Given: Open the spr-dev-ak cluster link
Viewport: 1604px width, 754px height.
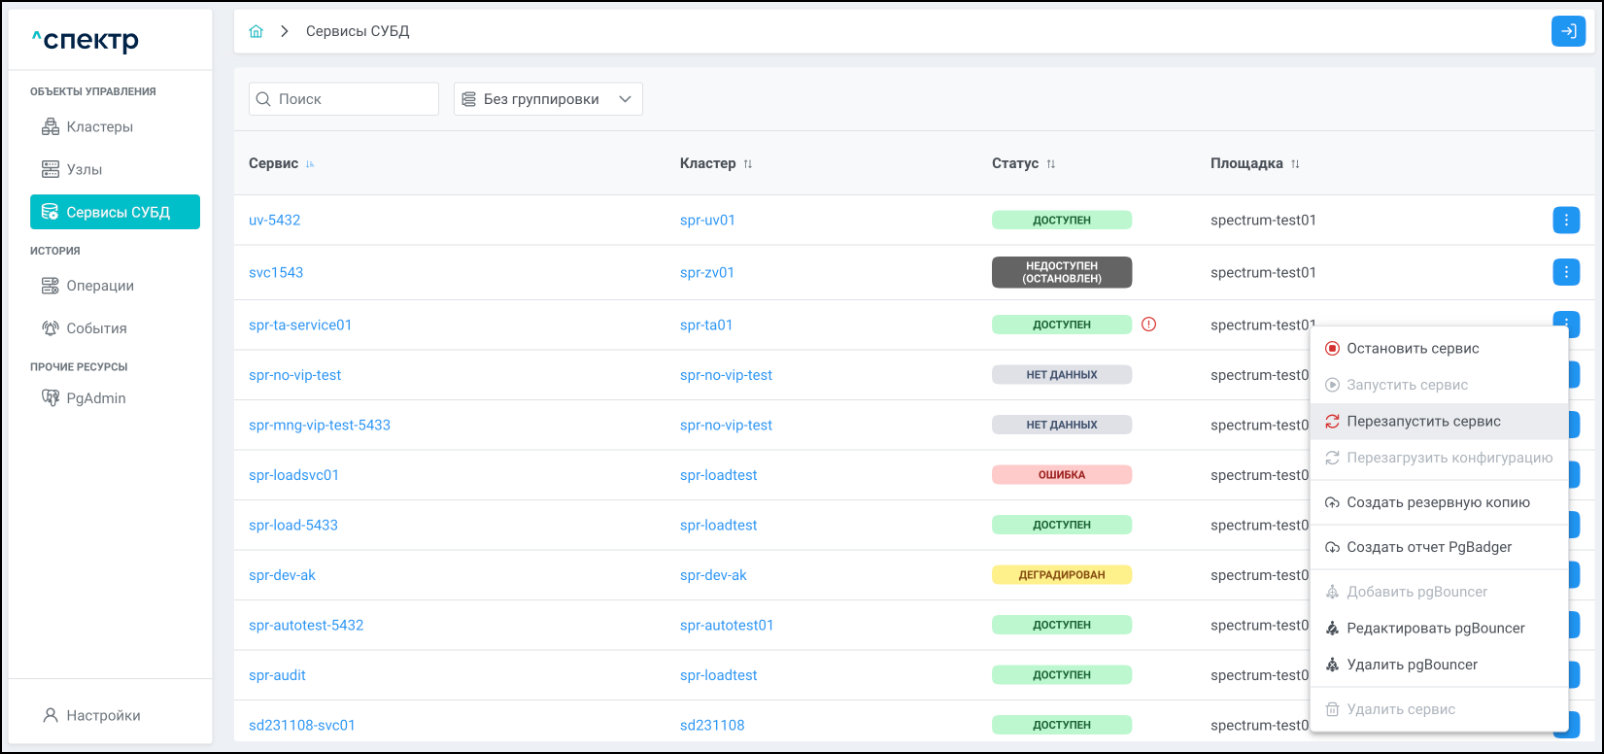Looking at the screenshot, I should 713,575.
